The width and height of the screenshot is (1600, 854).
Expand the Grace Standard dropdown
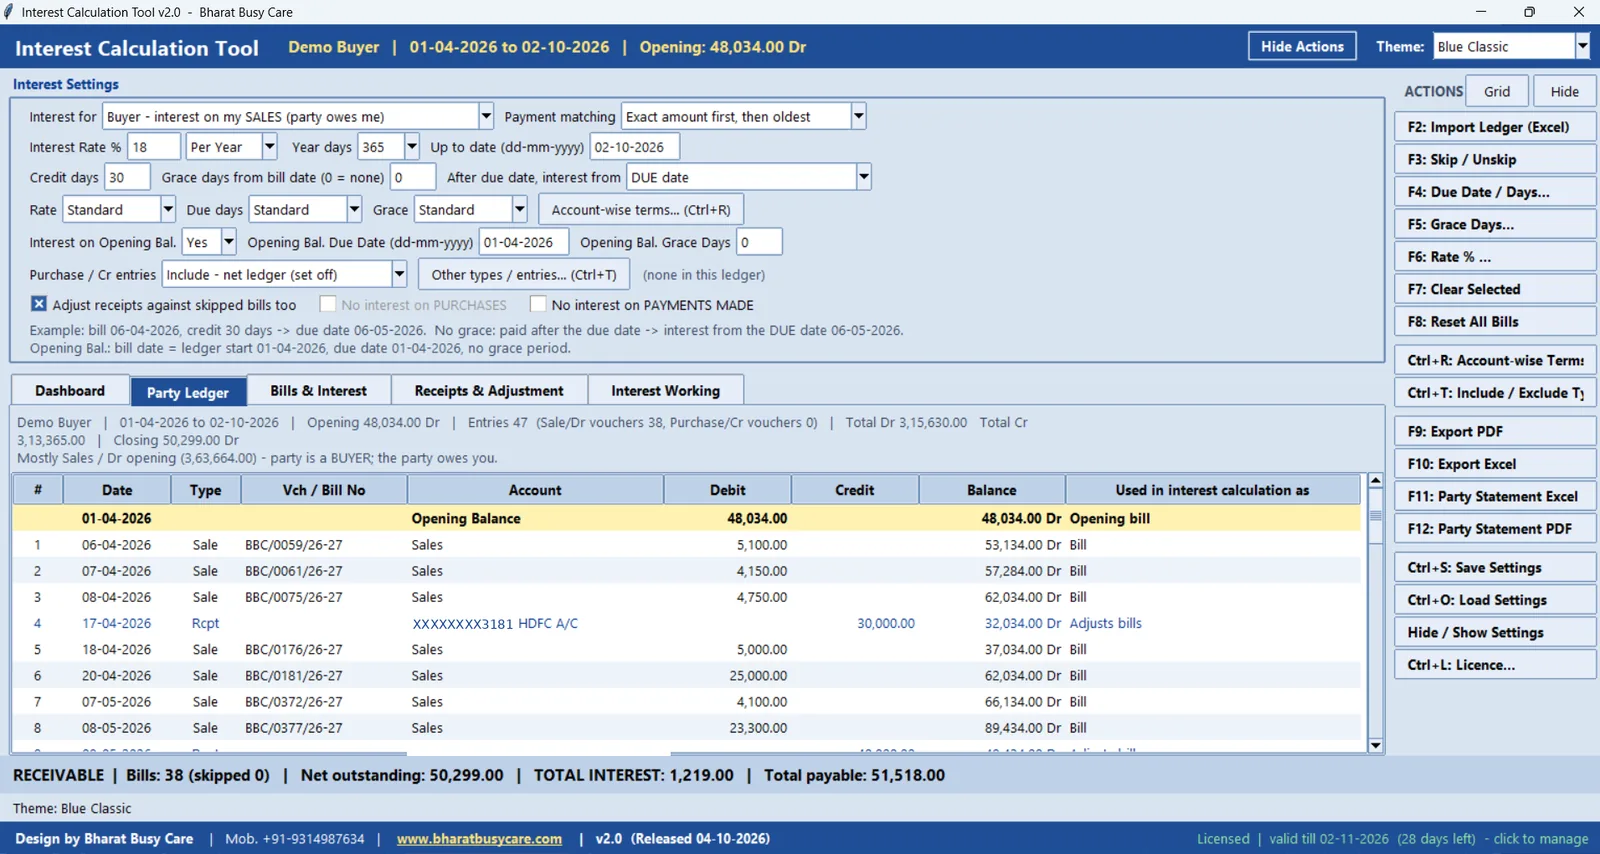519,209
